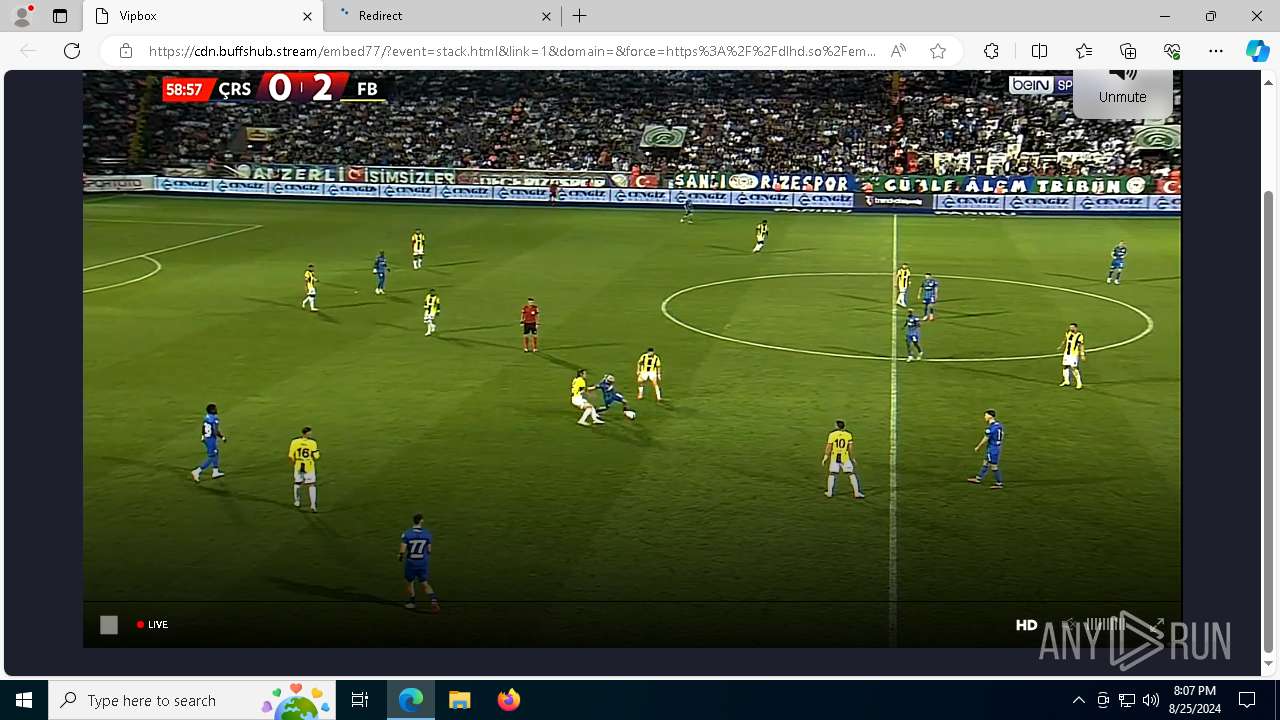Open the tab actions menu
The height and width of the screenshot is (720, 1280).
[x=60, y=16]
